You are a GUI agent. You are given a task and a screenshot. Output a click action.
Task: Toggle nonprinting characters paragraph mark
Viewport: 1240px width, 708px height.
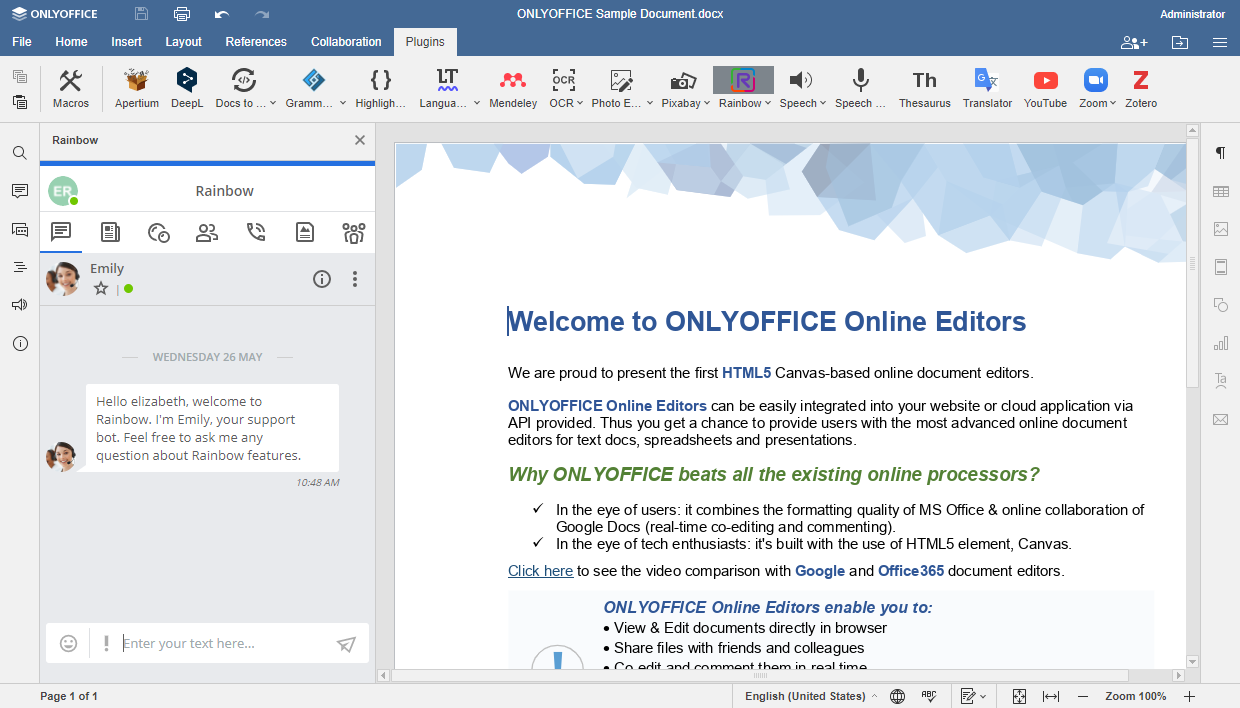1220,153
